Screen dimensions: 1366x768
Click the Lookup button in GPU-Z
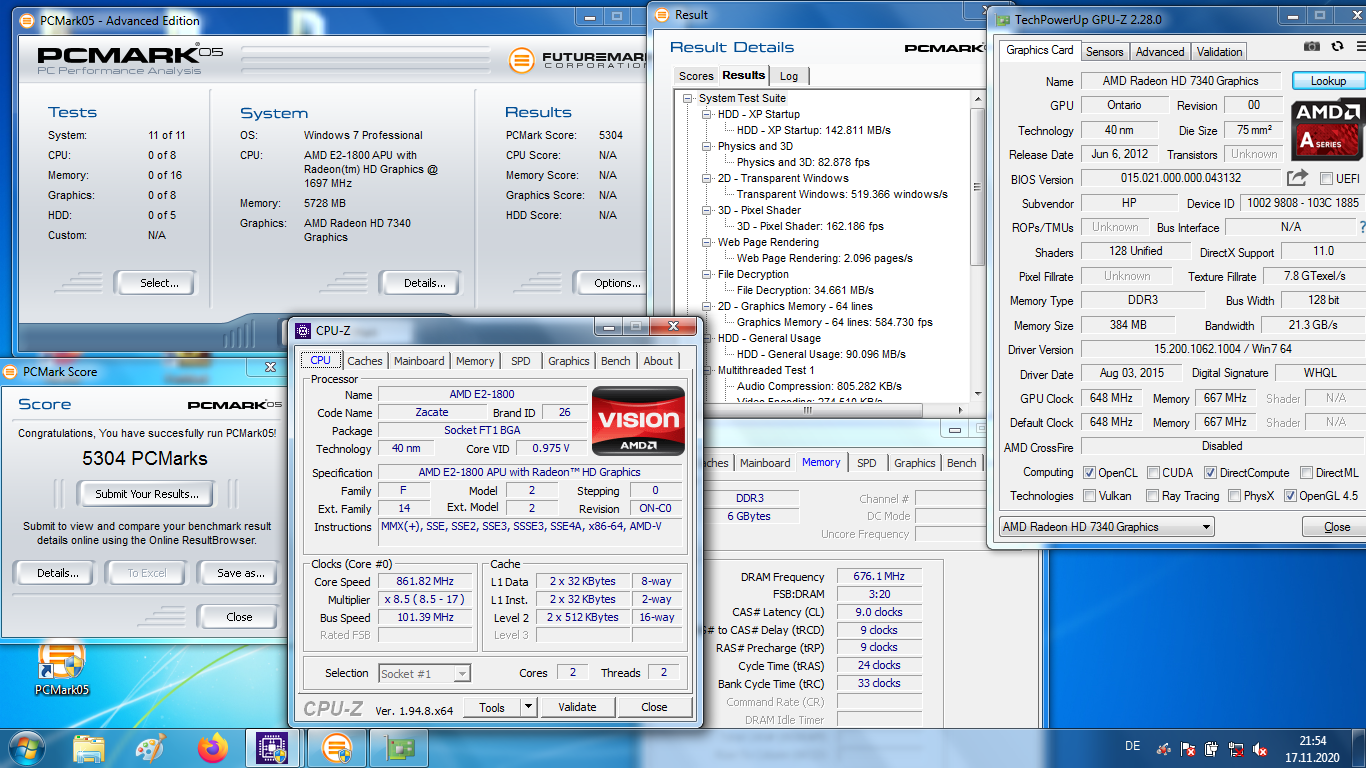click(1328, 81)
